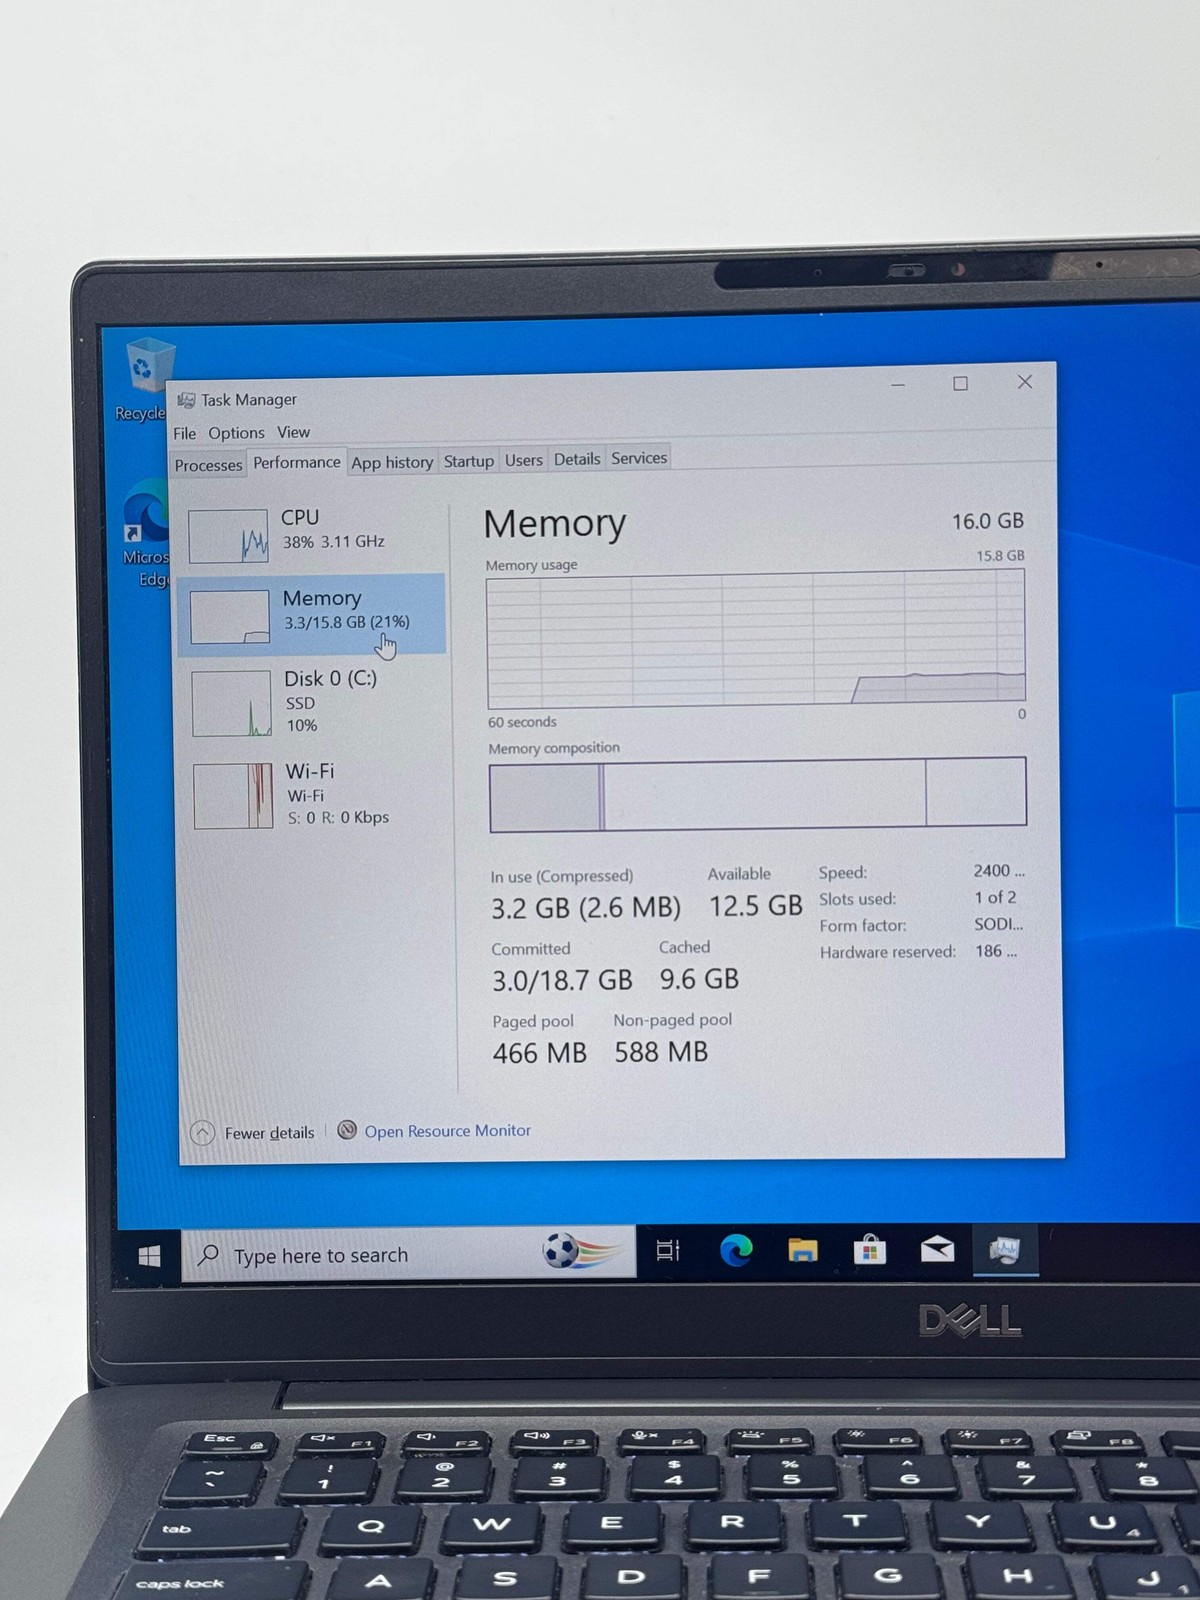Click the Memory usage graph

[756, 638]
